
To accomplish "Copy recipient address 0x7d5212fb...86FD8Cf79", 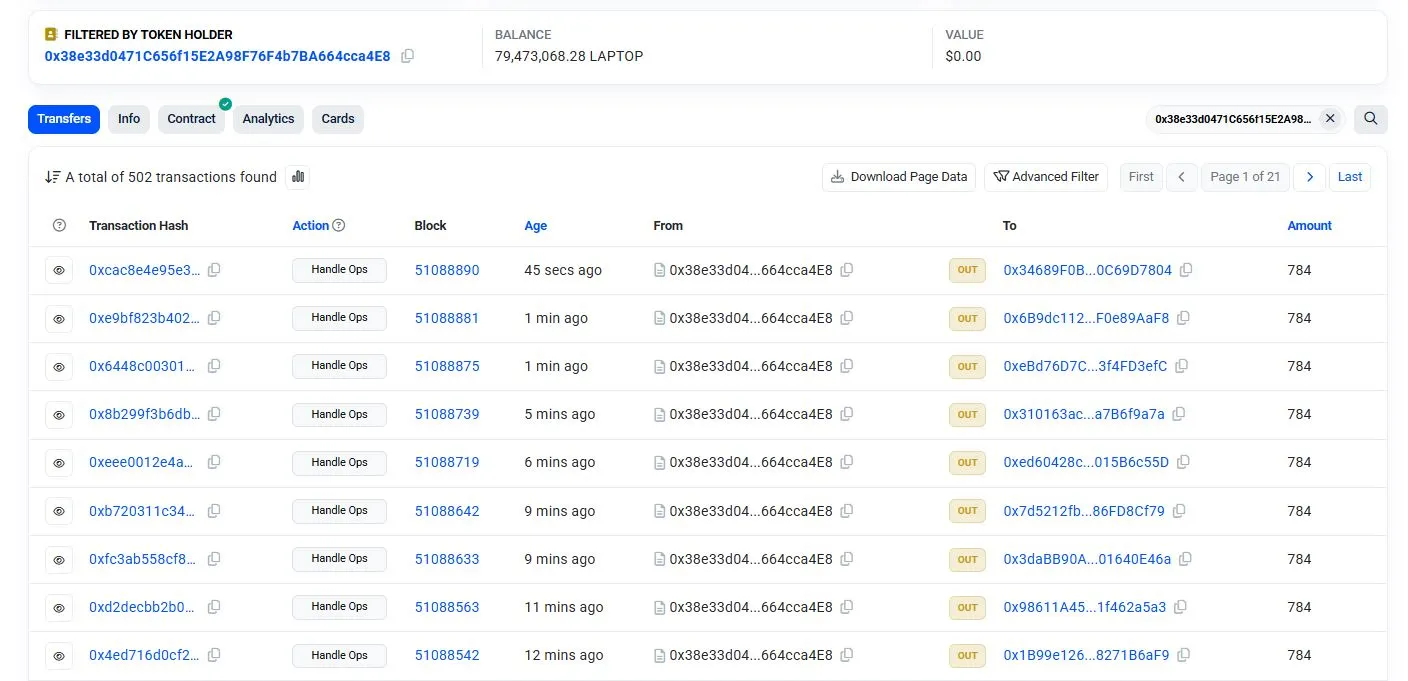I will pyautogui.click(x=1179, y=511).
